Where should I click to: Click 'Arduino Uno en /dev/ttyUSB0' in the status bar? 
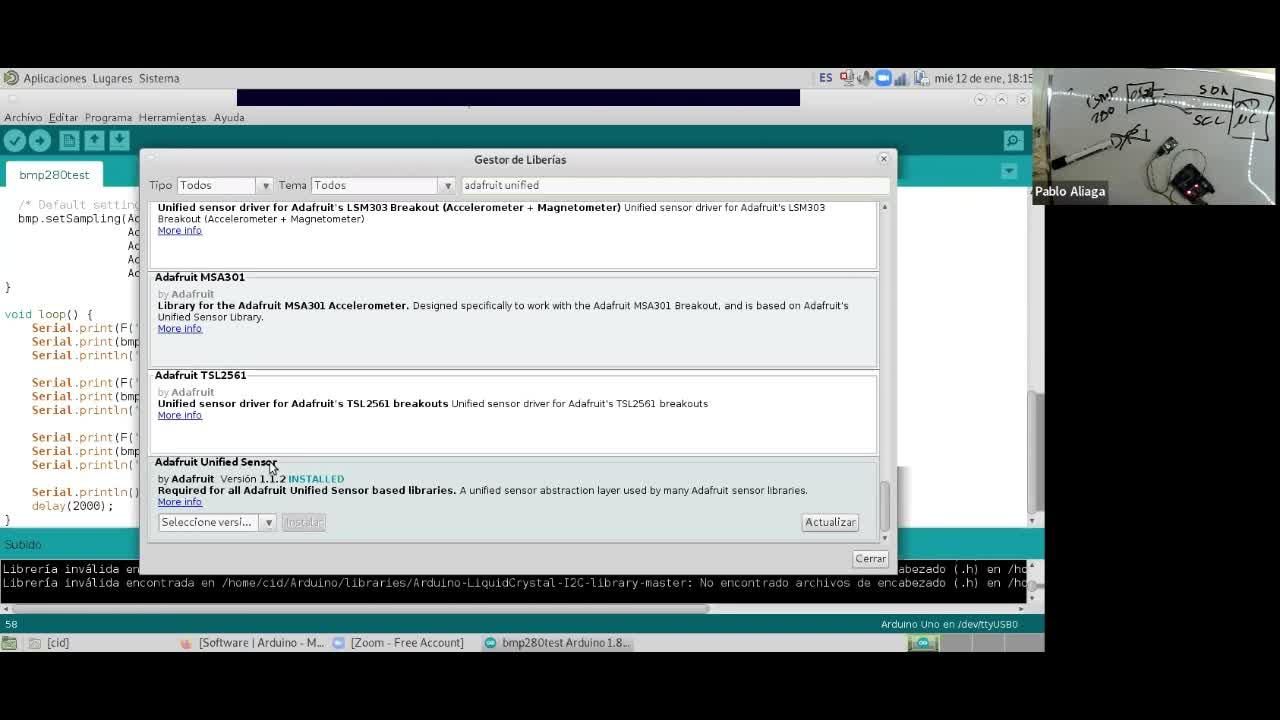point(949,624)
